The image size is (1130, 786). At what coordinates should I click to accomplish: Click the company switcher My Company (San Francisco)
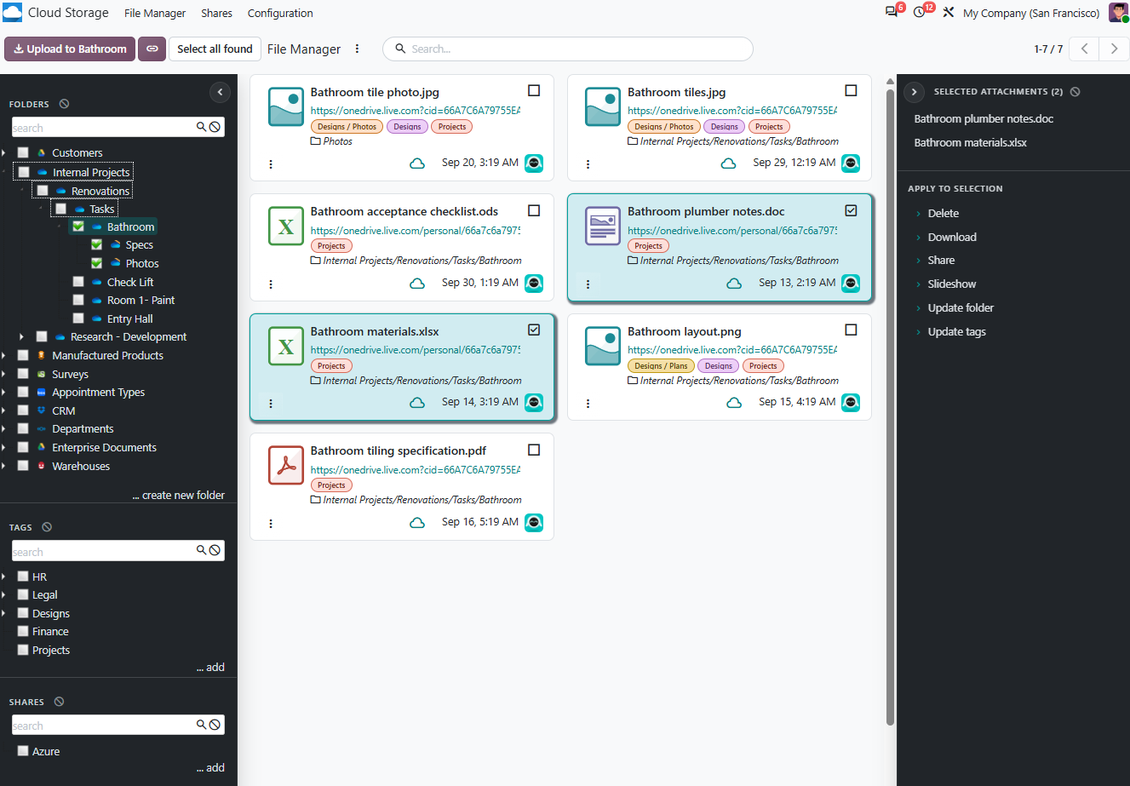click(1031, 13)
